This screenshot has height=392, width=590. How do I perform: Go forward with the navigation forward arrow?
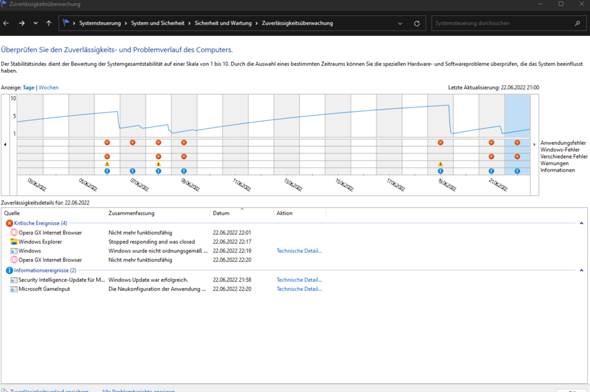[22, 23]
